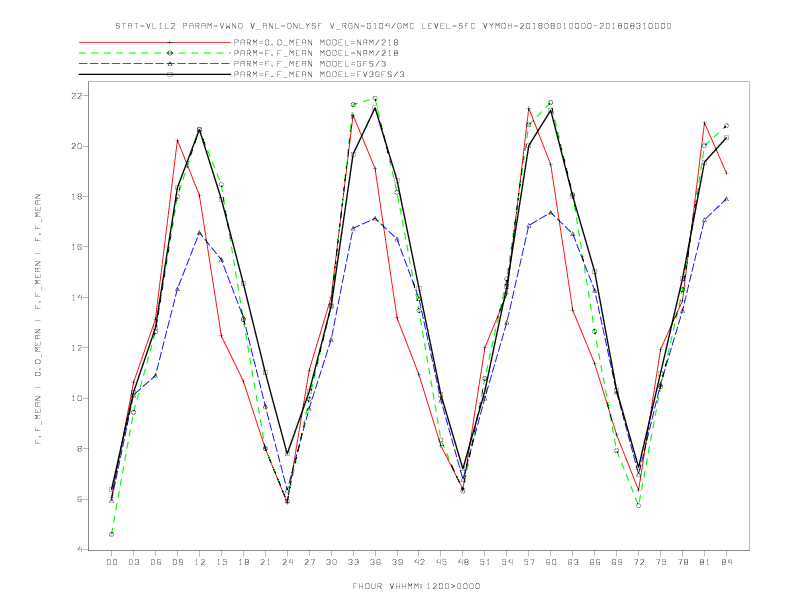Click x-axis tick label 57
This screenshot has width=792, height=612.
[529, 562]
